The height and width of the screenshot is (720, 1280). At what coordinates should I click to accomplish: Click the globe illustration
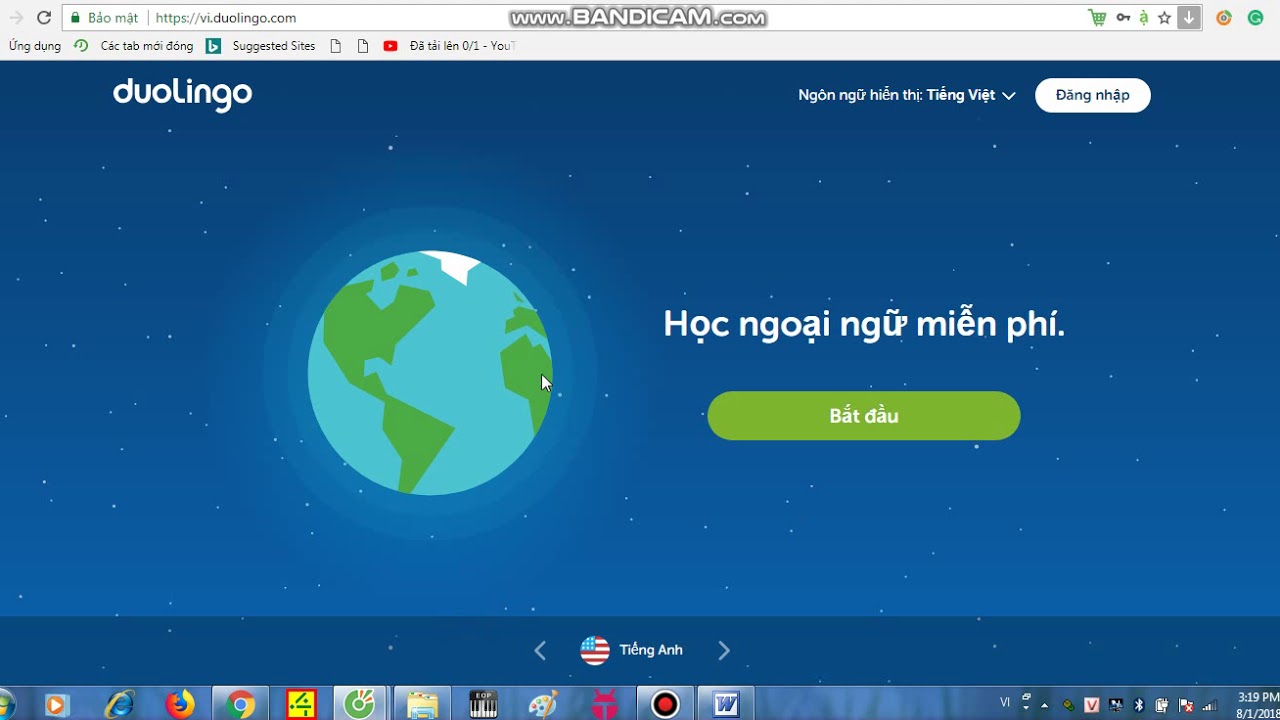coord(430,373)
